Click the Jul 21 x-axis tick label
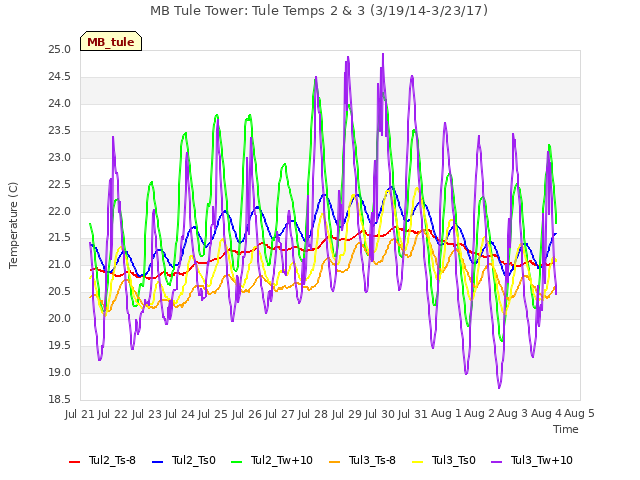The width and height of the screenshot is (640, 480). (80, 414)
